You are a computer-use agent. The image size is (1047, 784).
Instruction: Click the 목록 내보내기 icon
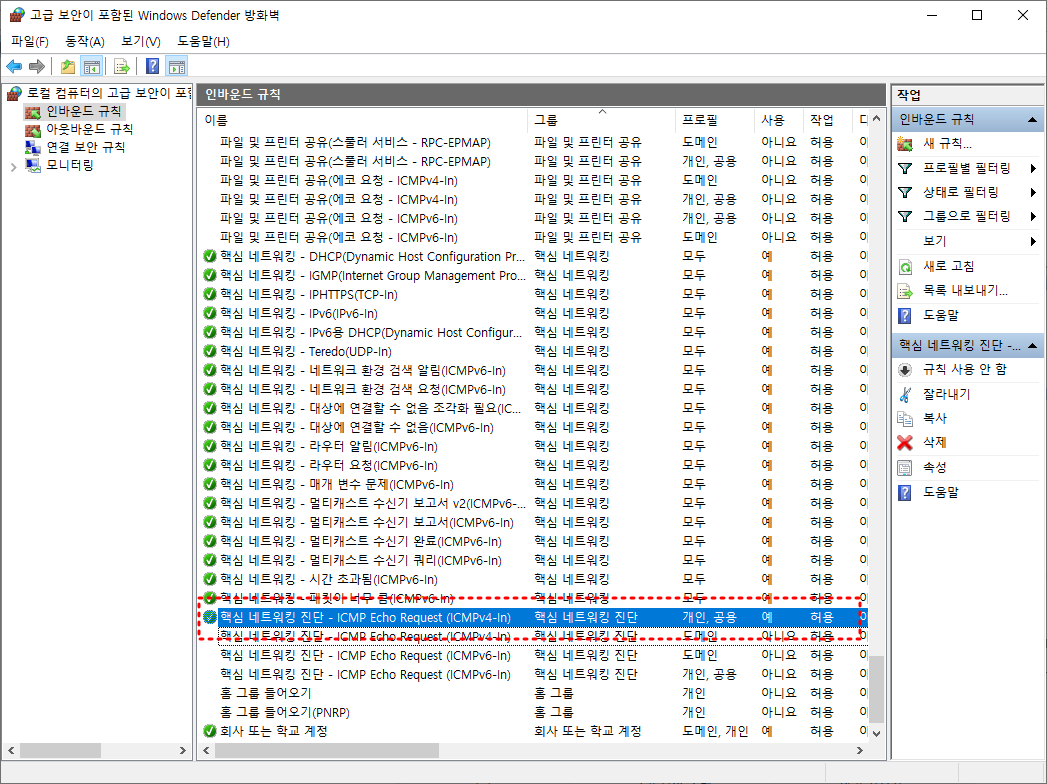pyautogui.click(x=905, y=290)
